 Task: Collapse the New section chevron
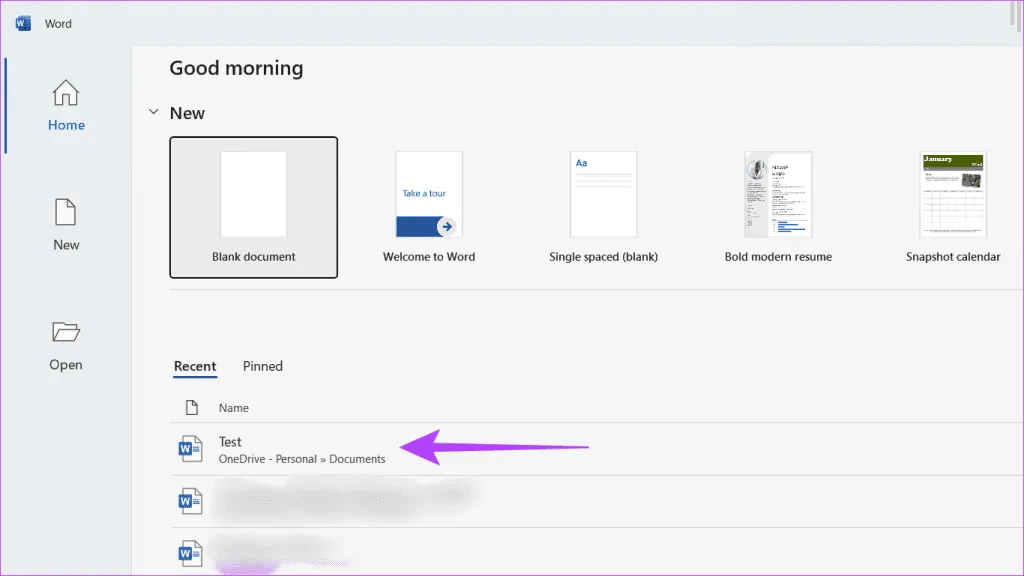(x=153, y=113)
